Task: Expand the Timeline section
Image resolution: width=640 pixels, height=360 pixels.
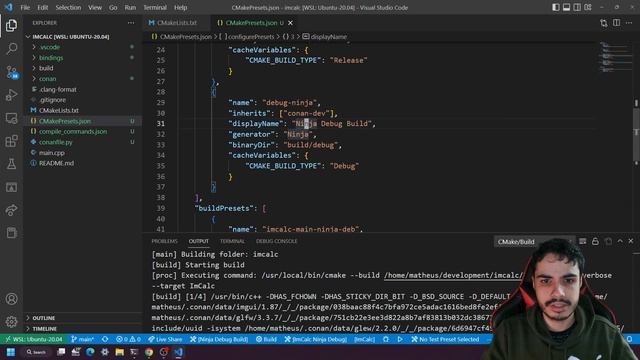Action: 44,329
